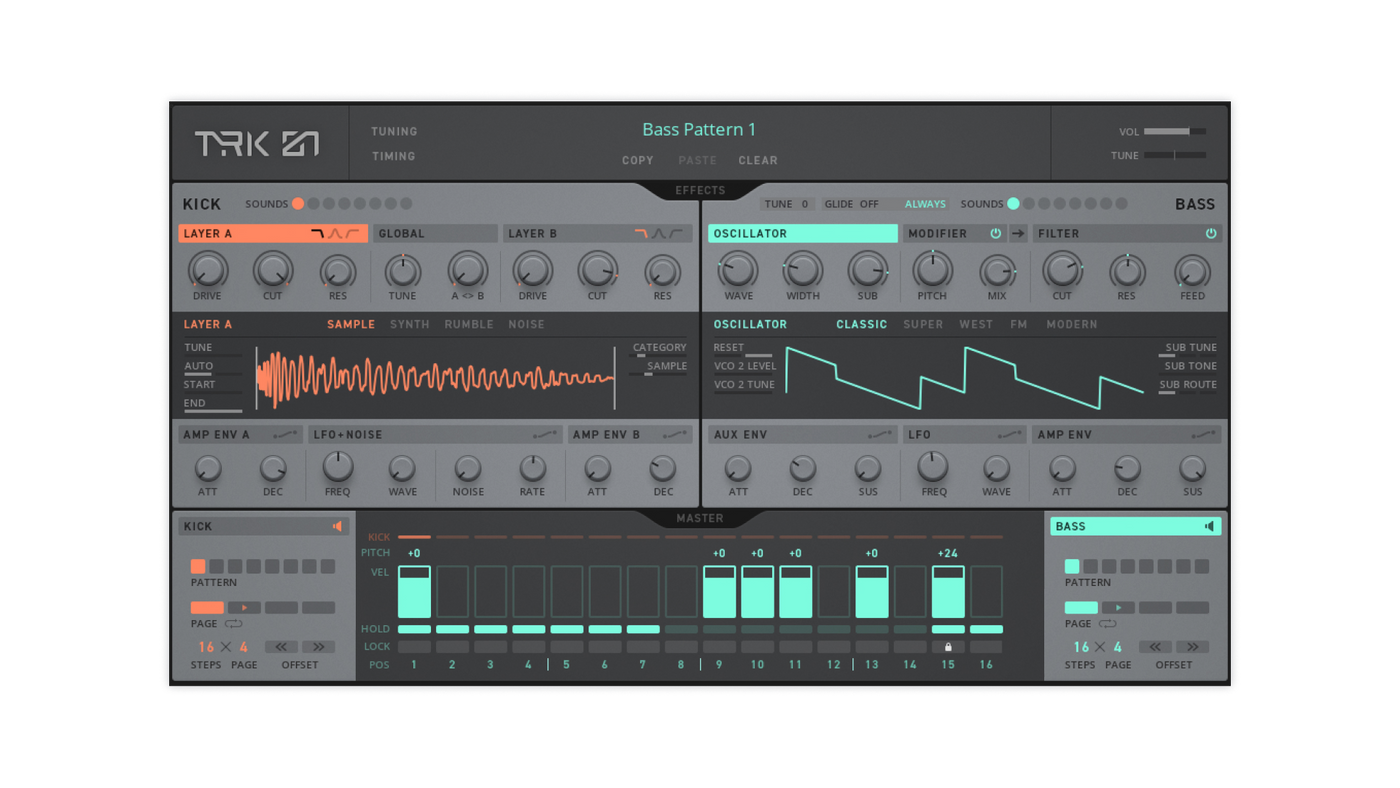Toggle hold on step 8
Screen dimensions: 1400x788
click(681, 629)
